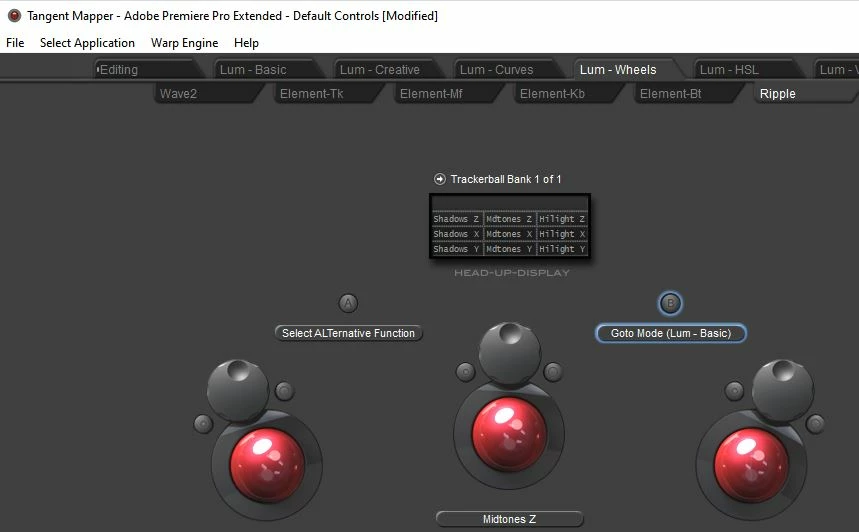
Task: Click the round A button
Action: coord(348,303)
